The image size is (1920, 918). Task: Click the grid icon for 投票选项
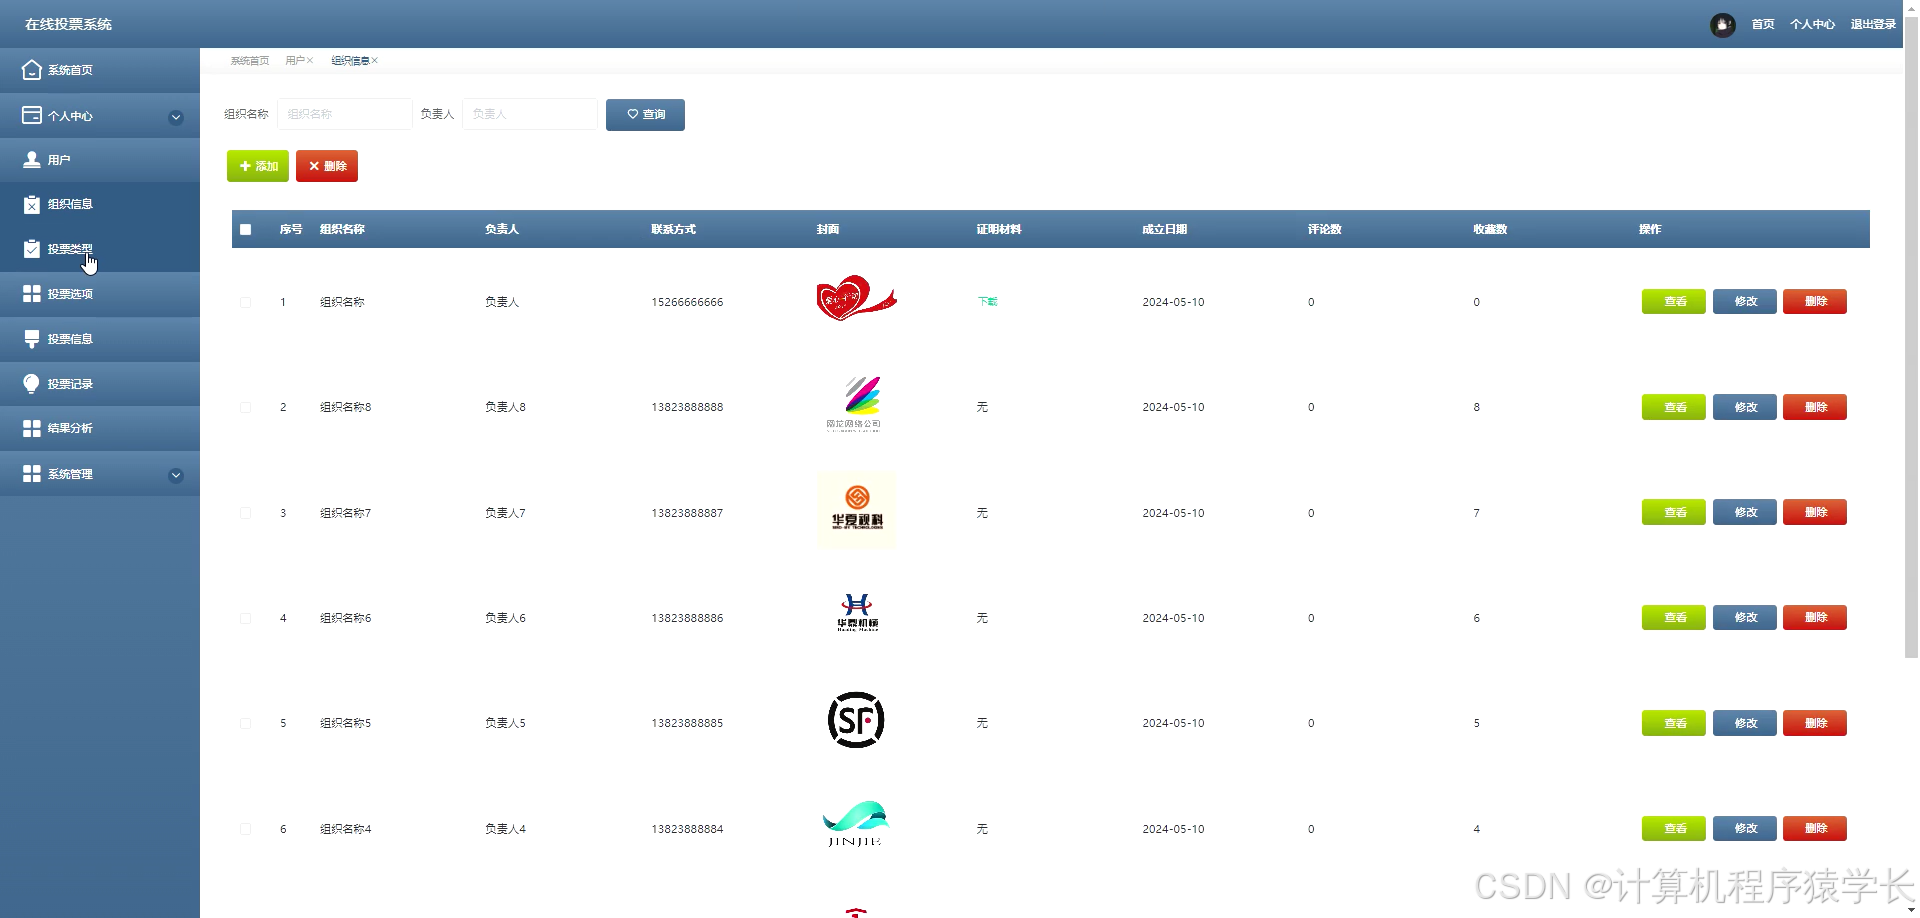point(32,293)
